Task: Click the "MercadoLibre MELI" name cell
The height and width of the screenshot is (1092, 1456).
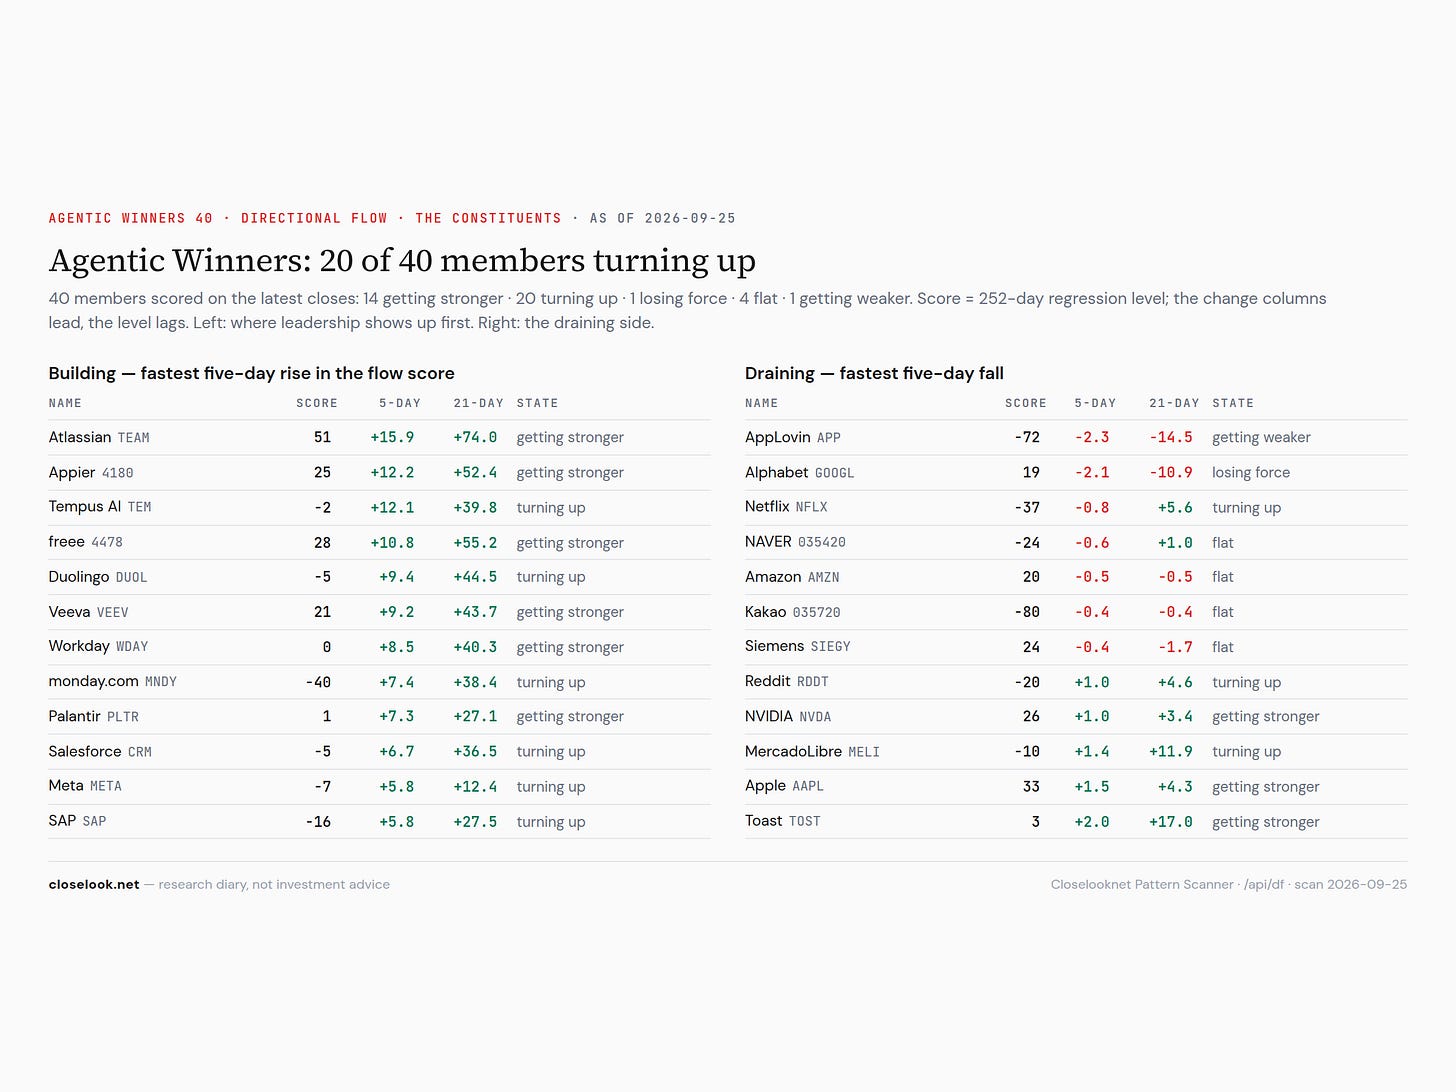Action: click(812, 751)
